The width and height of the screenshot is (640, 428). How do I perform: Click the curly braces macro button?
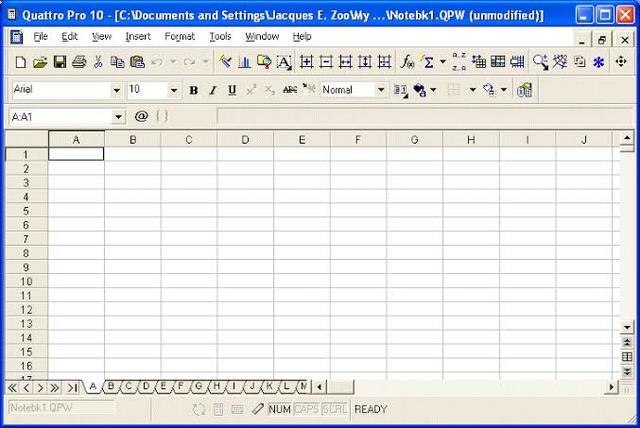pos(162,116)
